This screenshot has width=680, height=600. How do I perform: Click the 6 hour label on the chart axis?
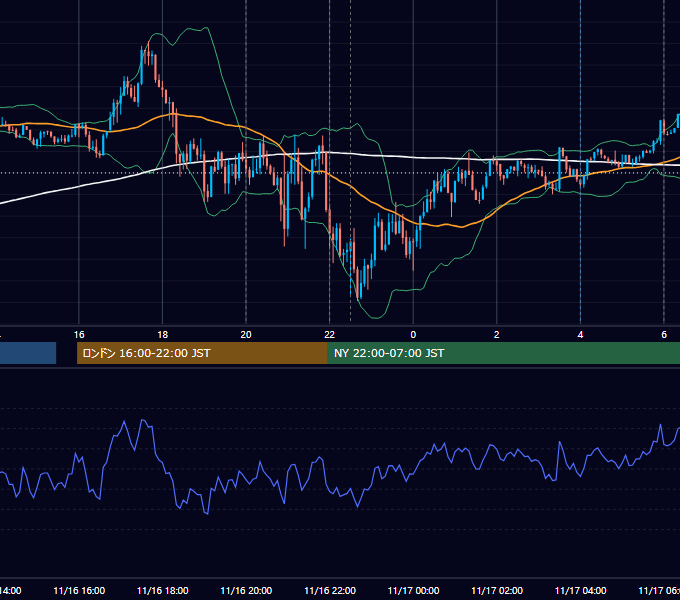[664, 335]
